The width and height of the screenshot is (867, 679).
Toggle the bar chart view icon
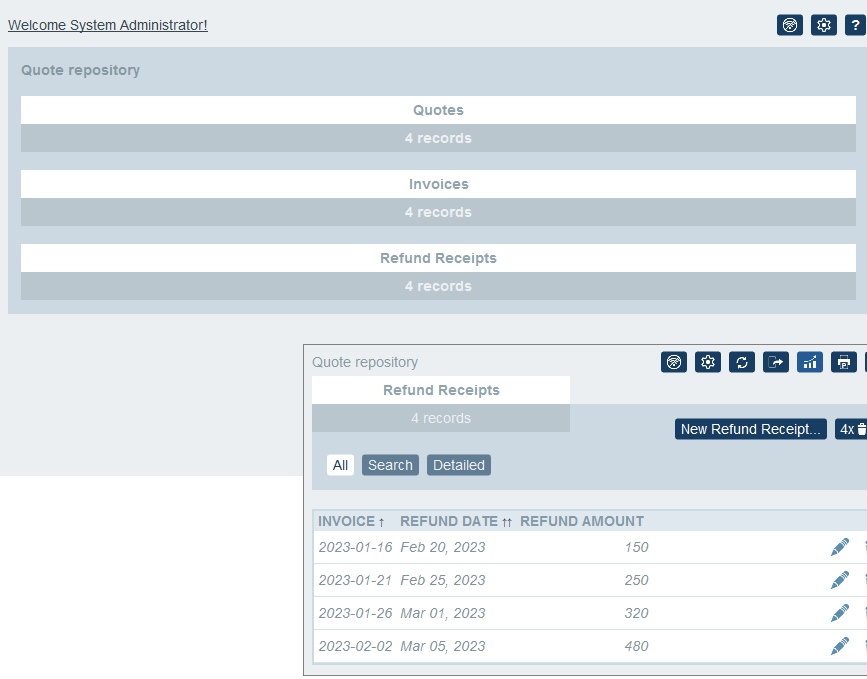tap(810, 362)
